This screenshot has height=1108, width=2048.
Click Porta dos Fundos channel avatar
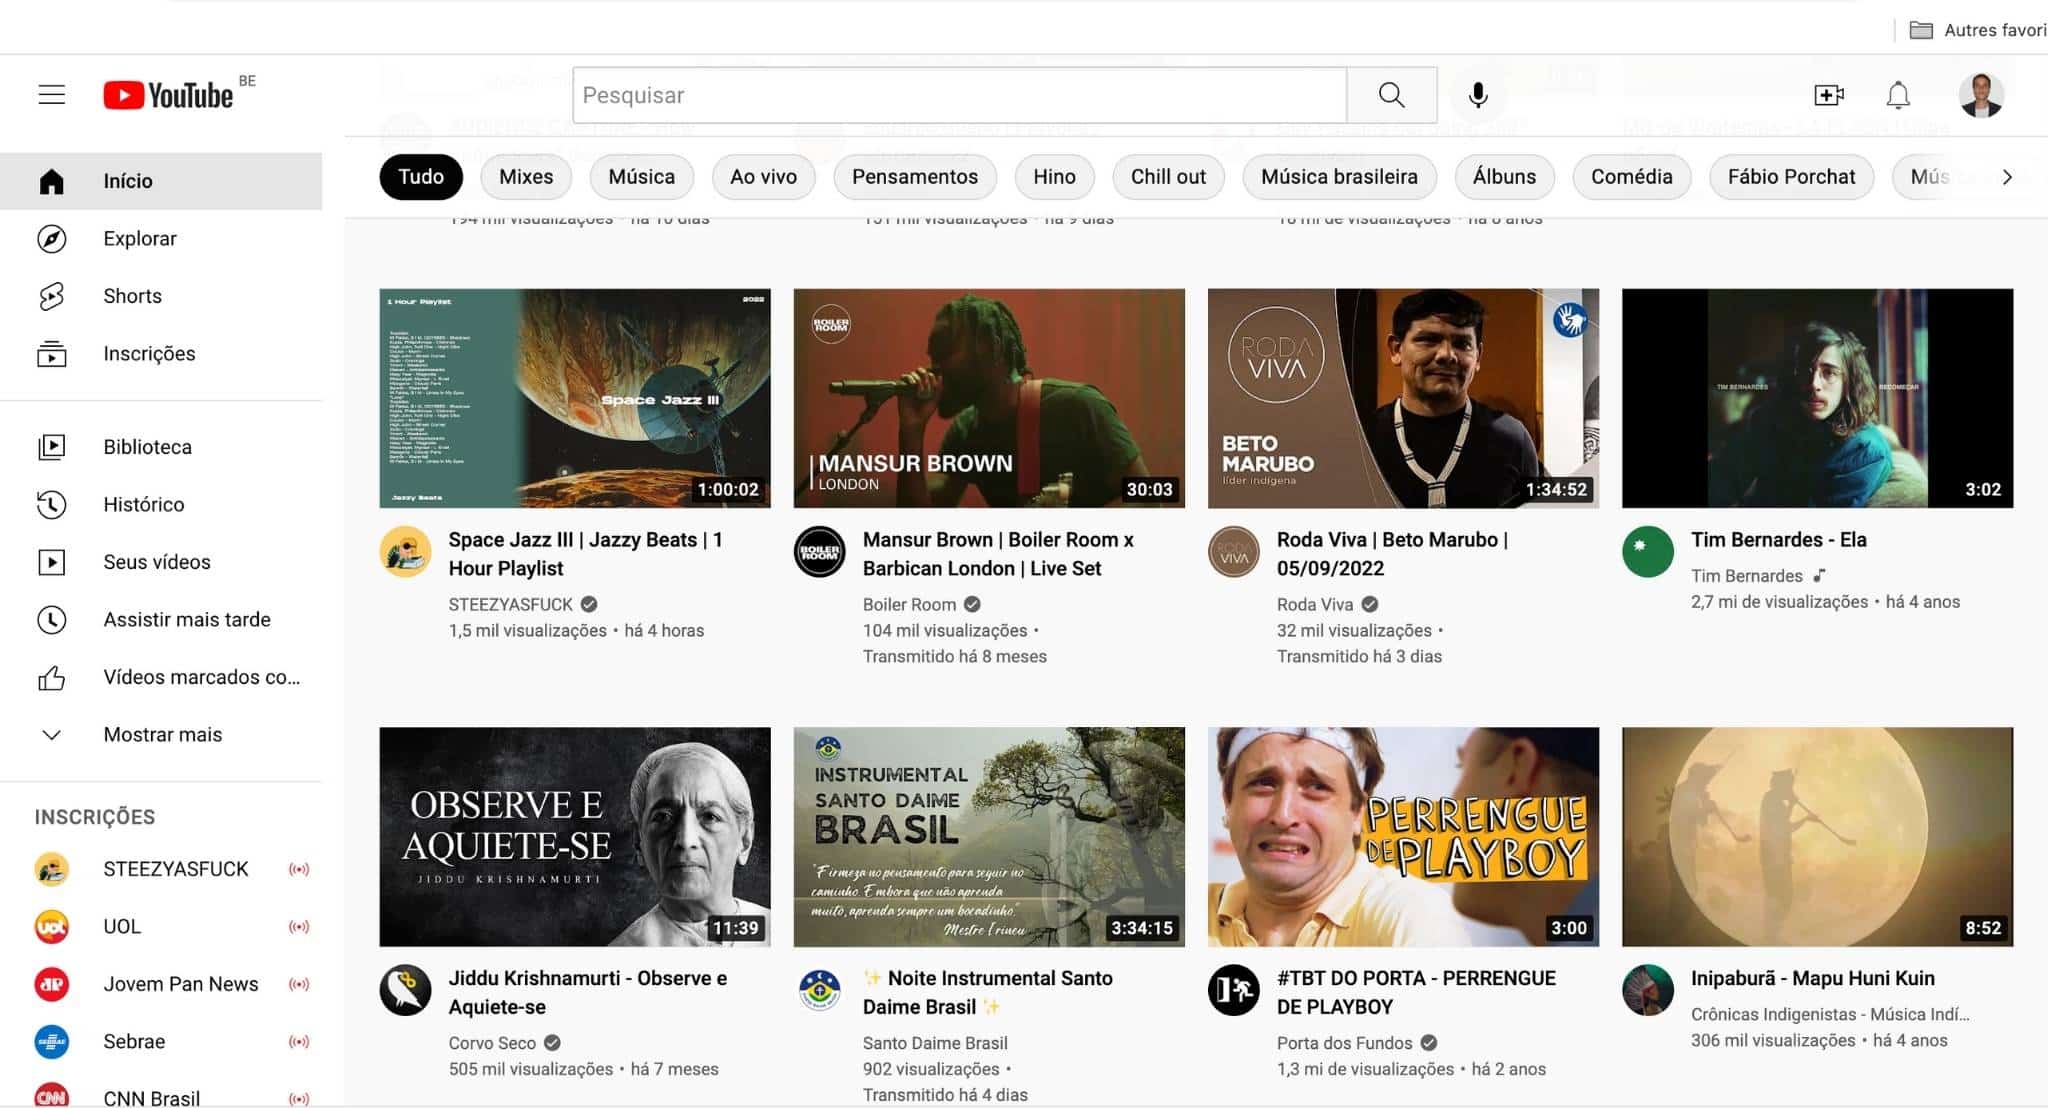[x=1234, y=990]
